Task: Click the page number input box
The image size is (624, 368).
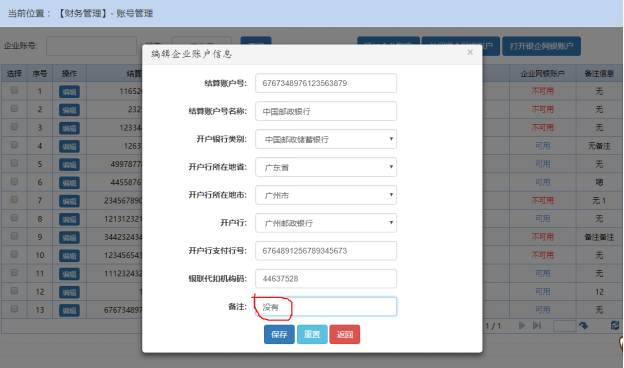Action: (x=564, y=326)
